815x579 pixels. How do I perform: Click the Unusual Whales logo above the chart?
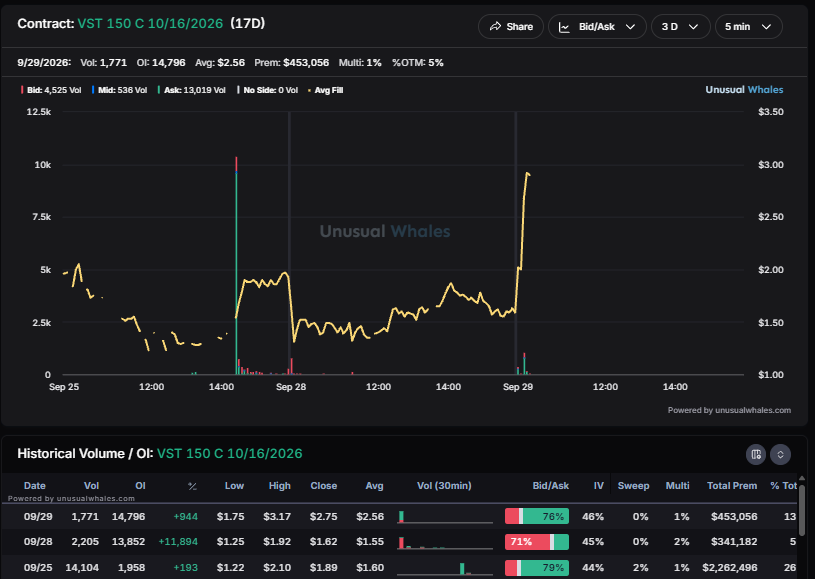(744, 89)
